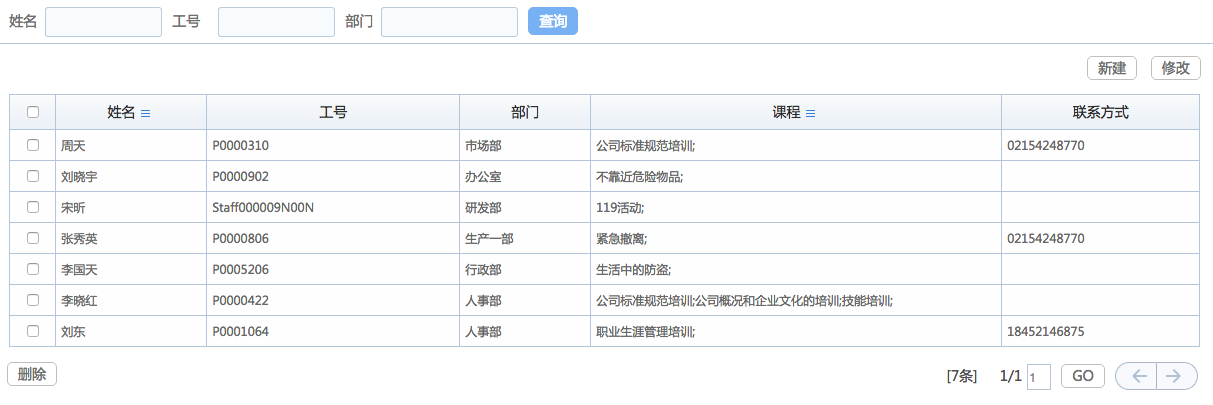Image resolution: width=1213 pixels, height=405 pixels.
Task: Focus the 姓名 search input field
Action: 103,22
